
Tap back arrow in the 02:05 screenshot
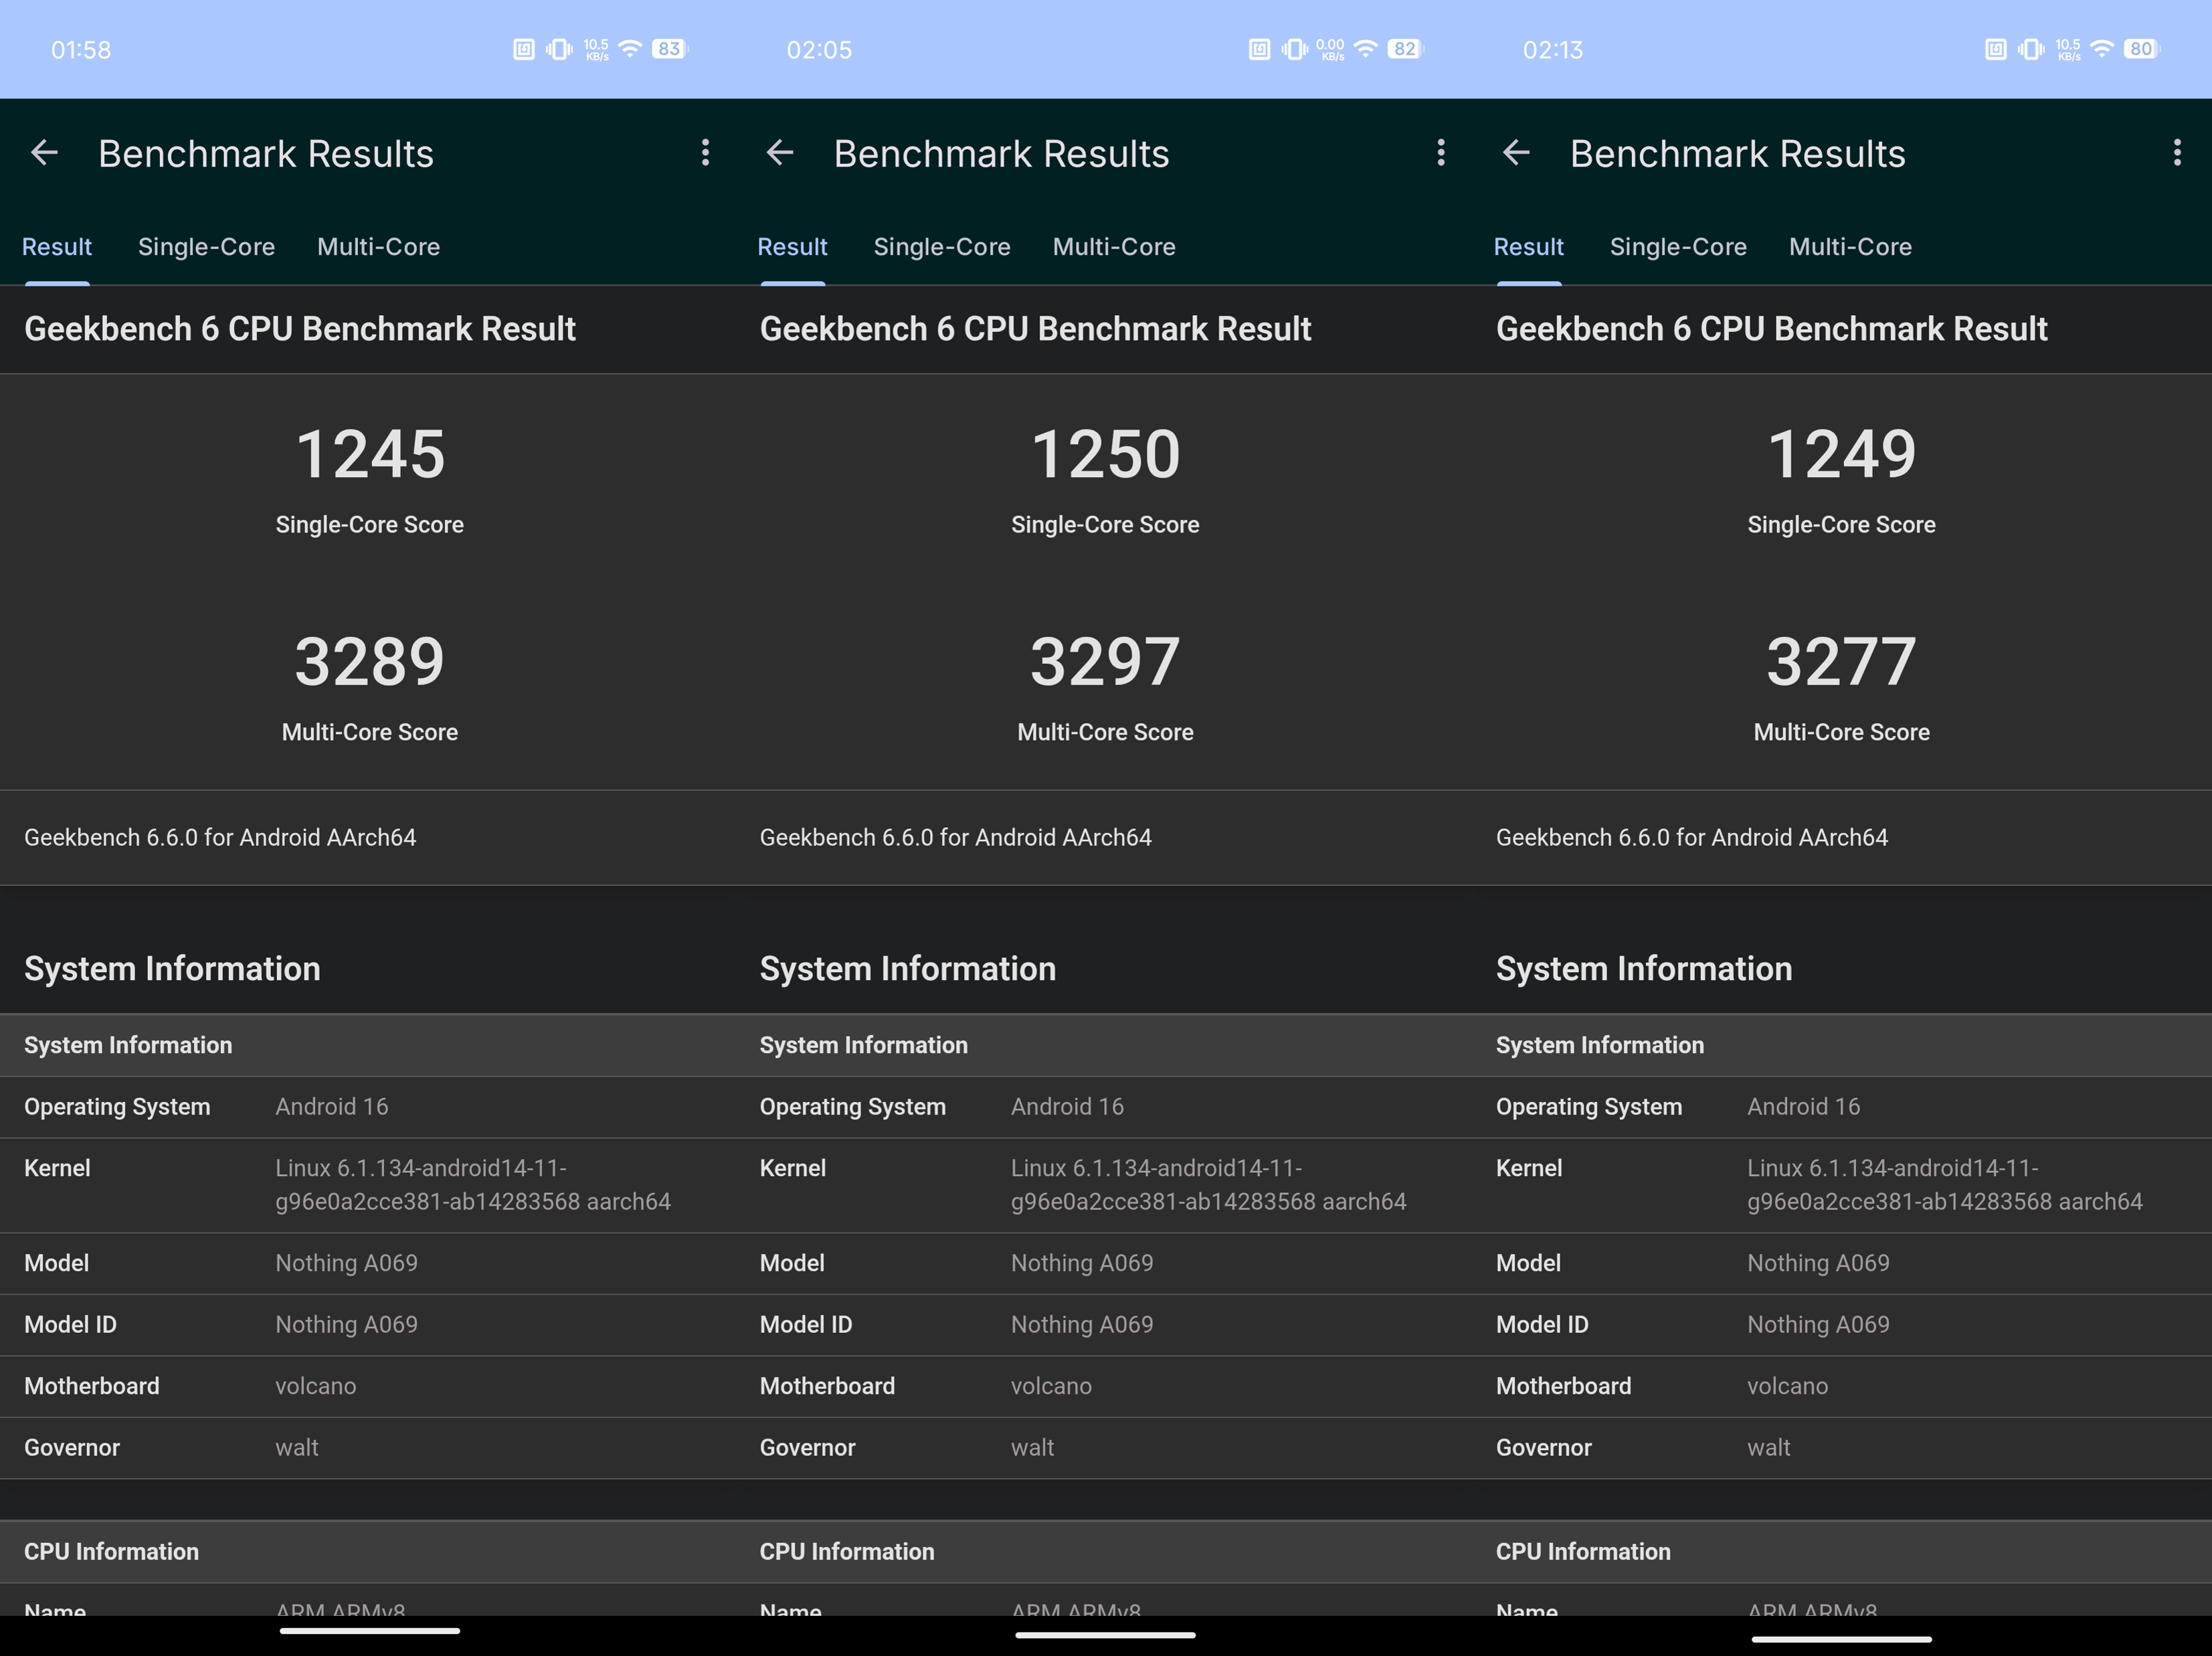point(780,153)
